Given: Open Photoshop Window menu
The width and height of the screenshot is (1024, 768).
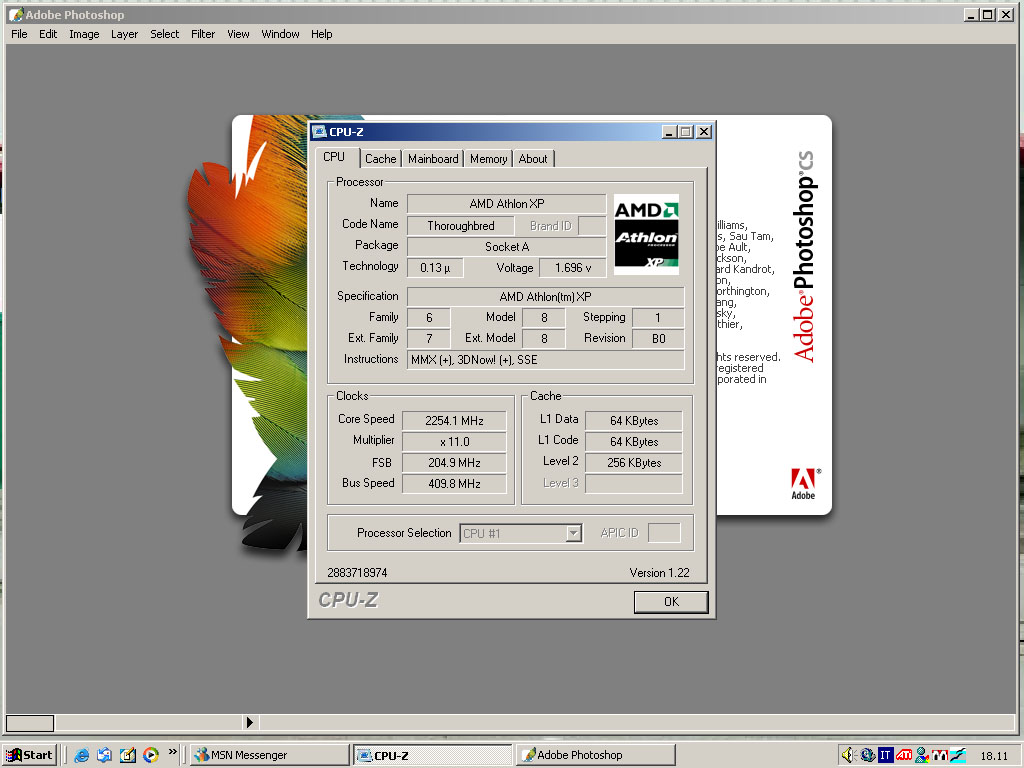Looking at the screenshot, I should [280, 34].
